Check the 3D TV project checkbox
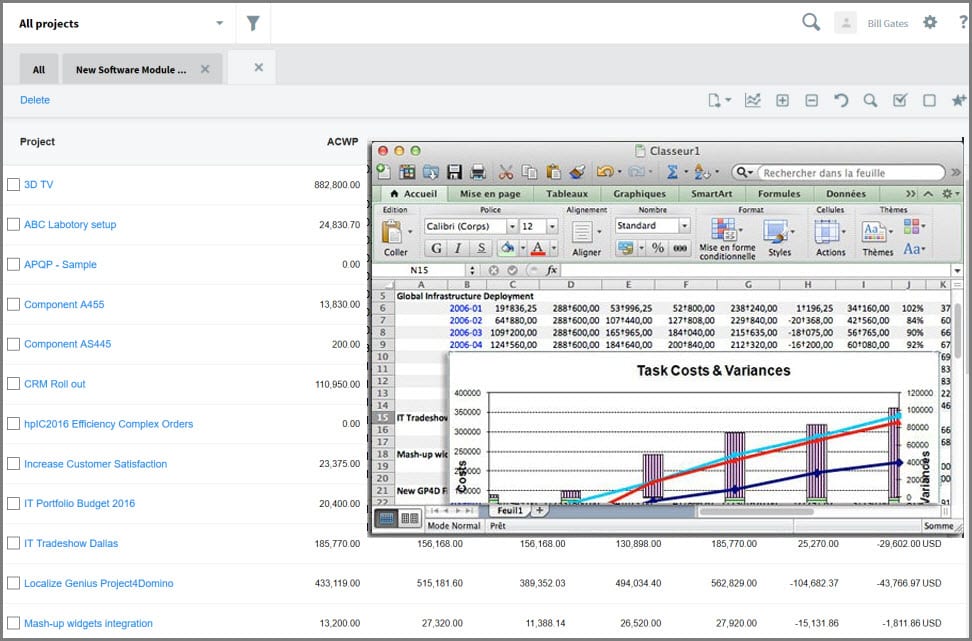Image resolution: width=972 pixels, height=641 pixels. pos(13,185)
